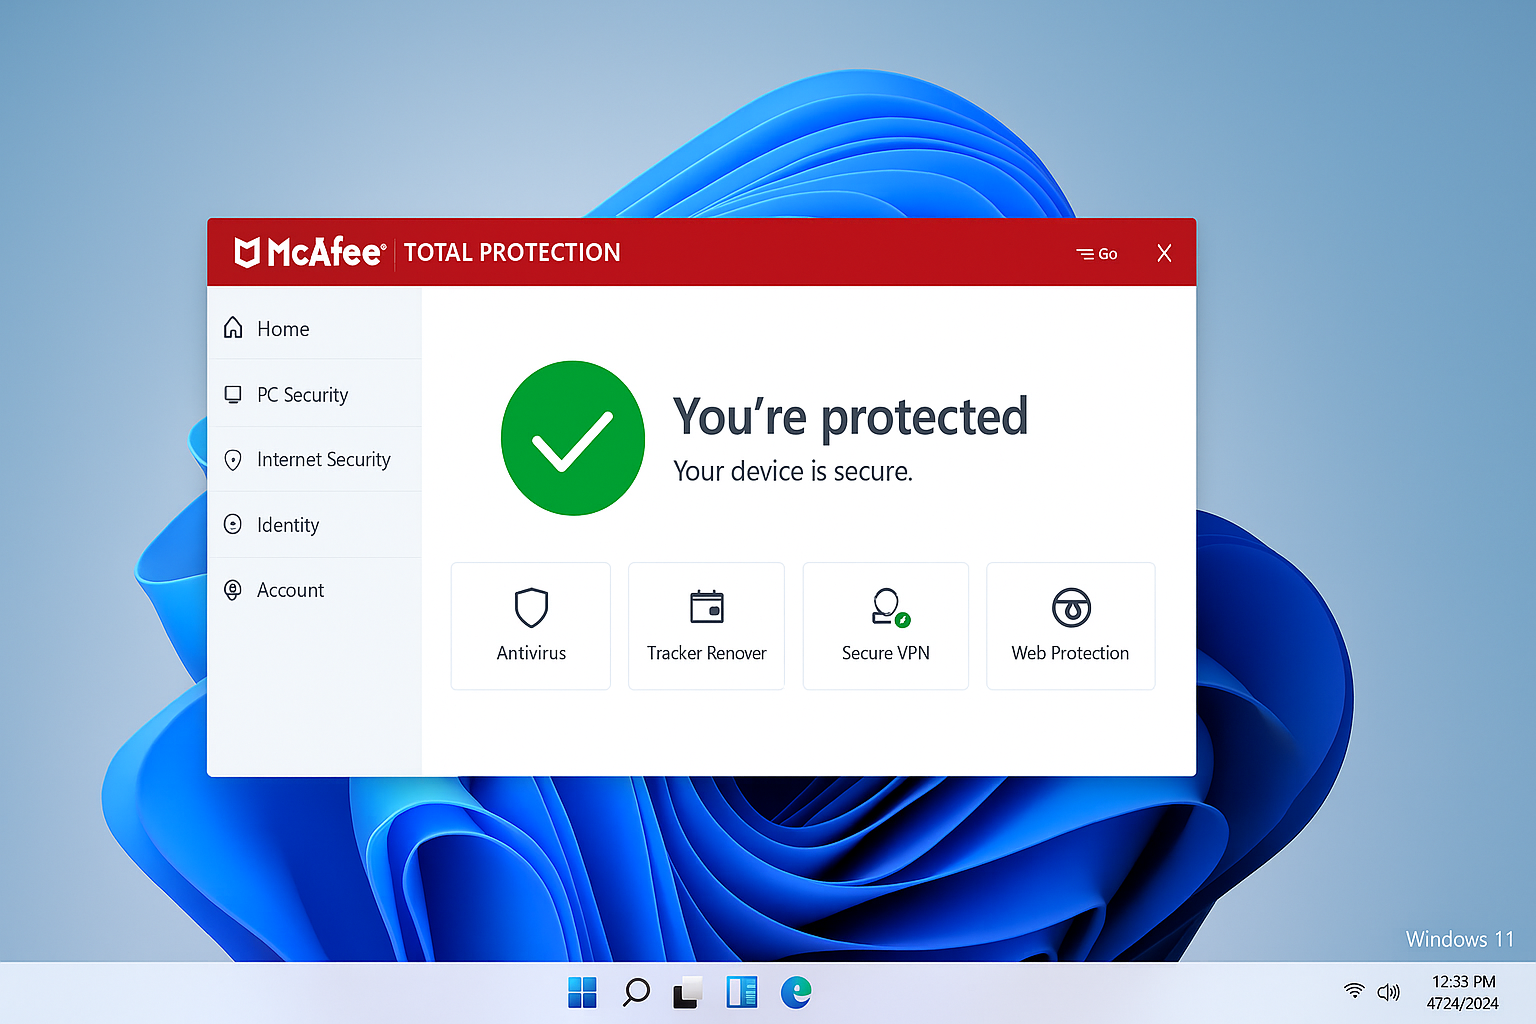Click the green protected checkmark
1536x1024 pixels.
point(572,437)
